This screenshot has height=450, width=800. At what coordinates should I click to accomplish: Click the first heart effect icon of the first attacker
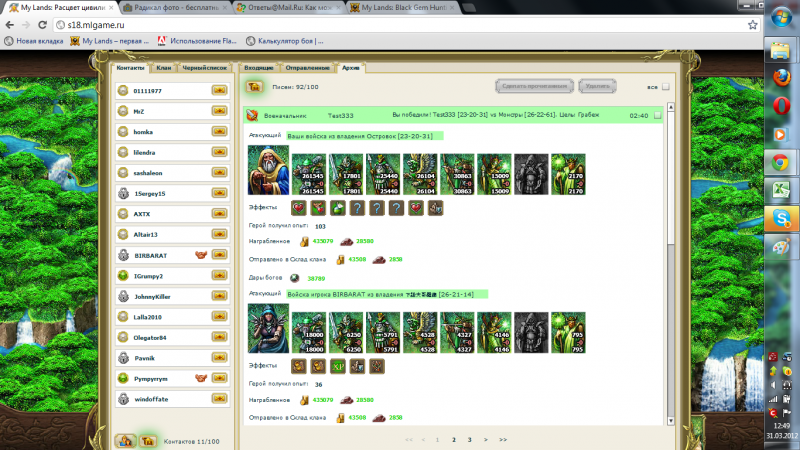(298, 208)
